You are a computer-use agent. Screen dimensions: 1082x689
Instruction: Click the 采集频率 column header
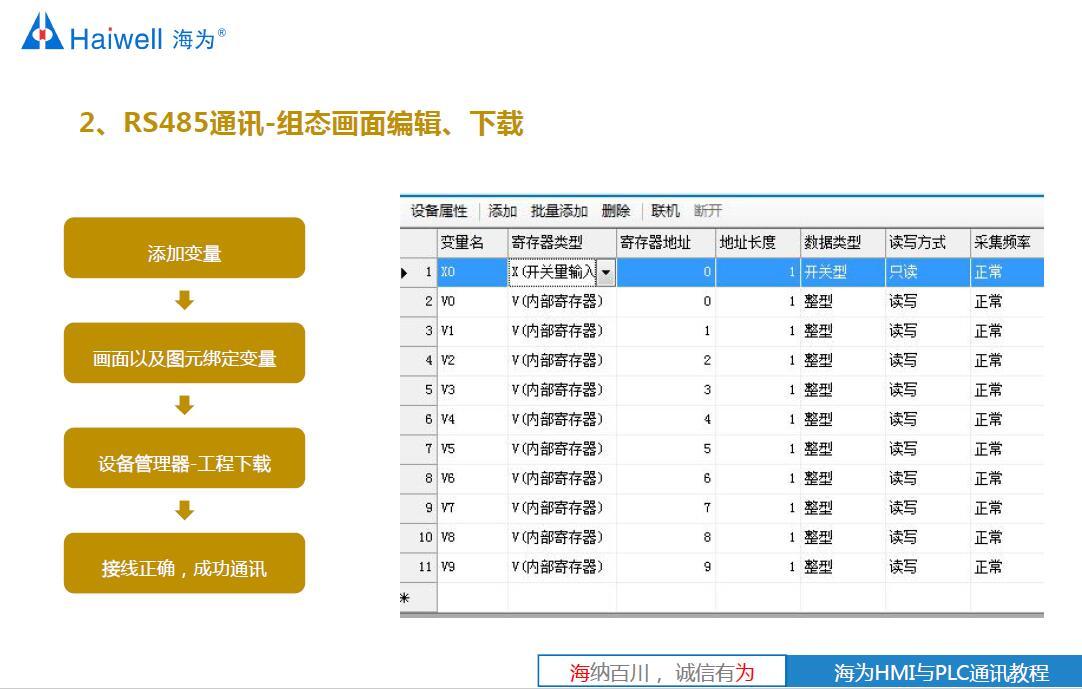pyautogui.click(x=1005, y=243)
